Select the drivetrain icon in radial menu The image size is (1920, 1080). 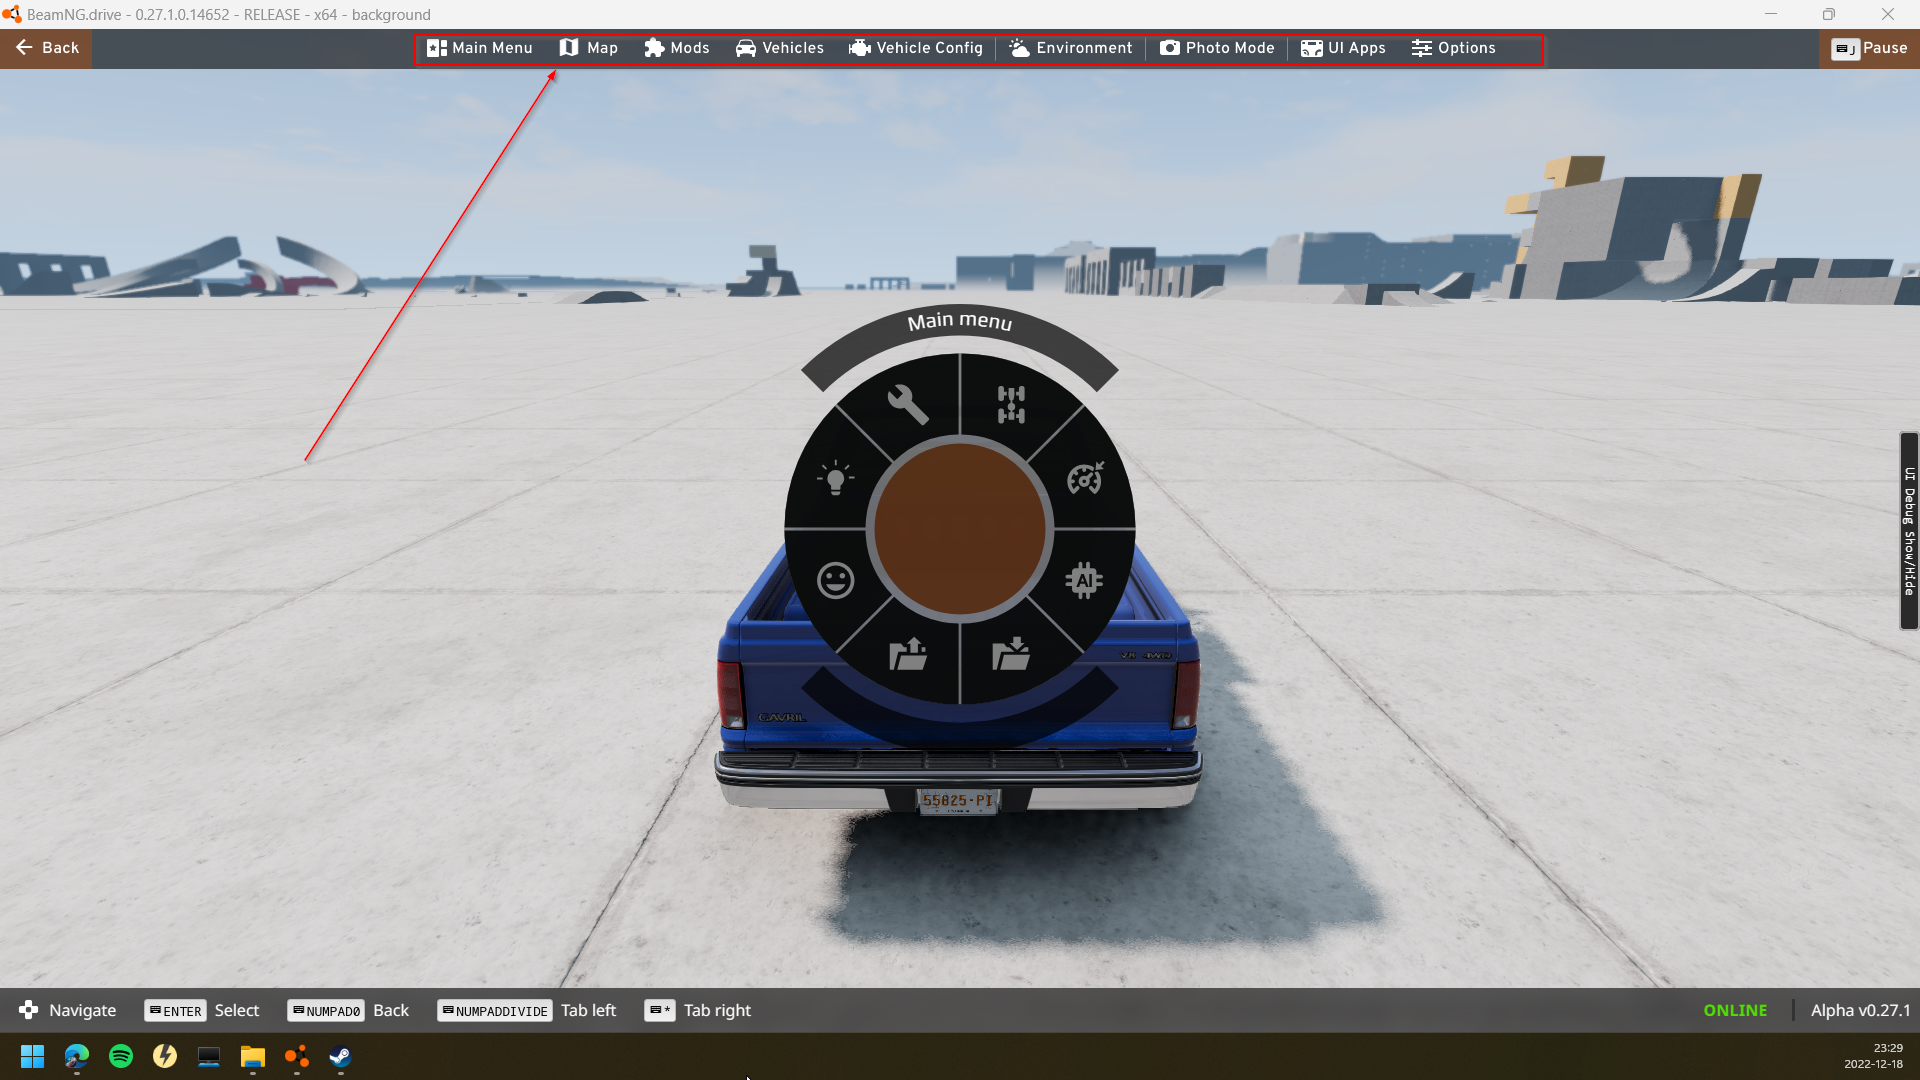(x=1011, y=405)
